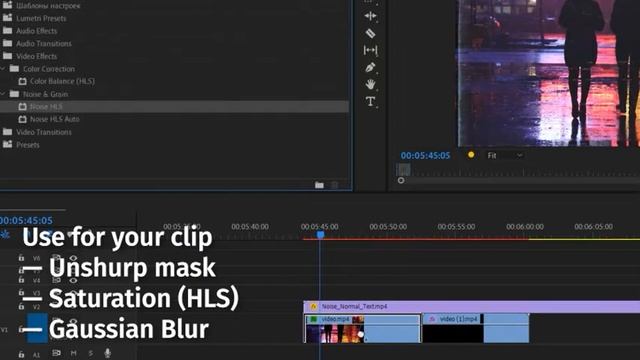Solo audio track A1 with S button
640x360 pixels.
pyautogui.click(x=91, y=353)
